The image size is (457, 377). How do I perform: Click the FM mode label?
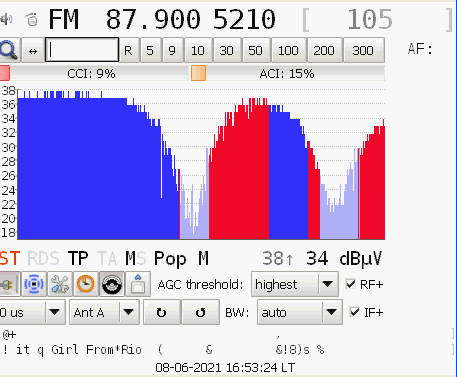(x=64, y=20)
